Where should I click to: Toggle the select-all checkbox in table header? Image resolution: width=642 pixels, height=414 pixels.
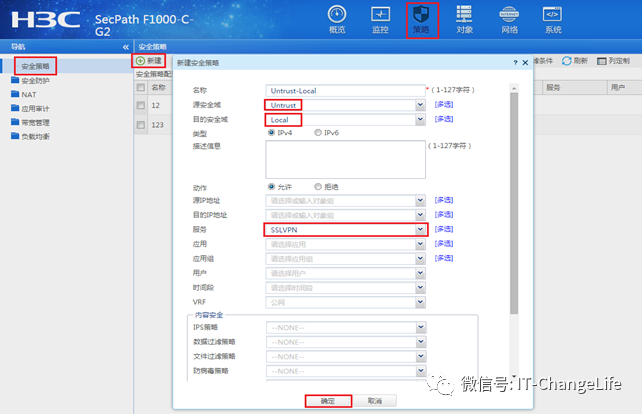point(141,87)
